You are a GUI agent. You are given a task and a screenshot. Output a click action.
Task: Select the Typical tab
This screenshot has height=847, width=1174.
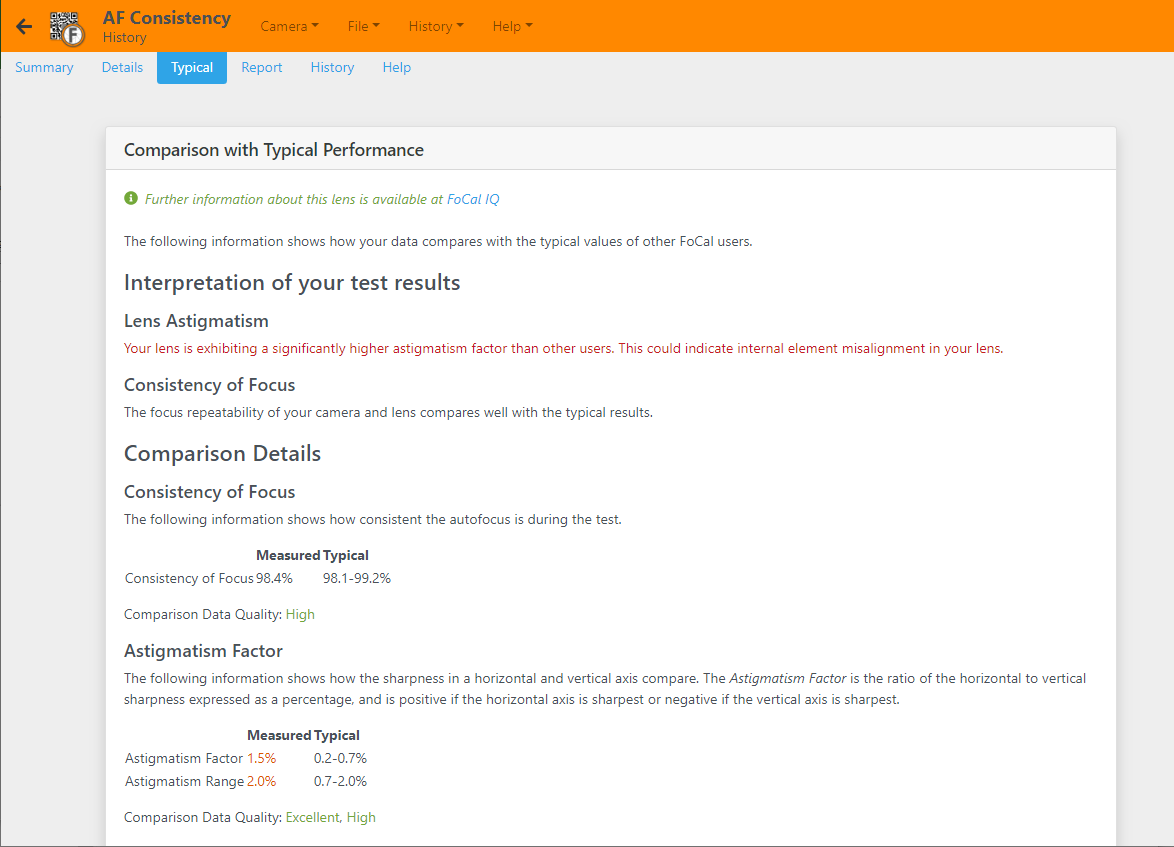point(192,67)
